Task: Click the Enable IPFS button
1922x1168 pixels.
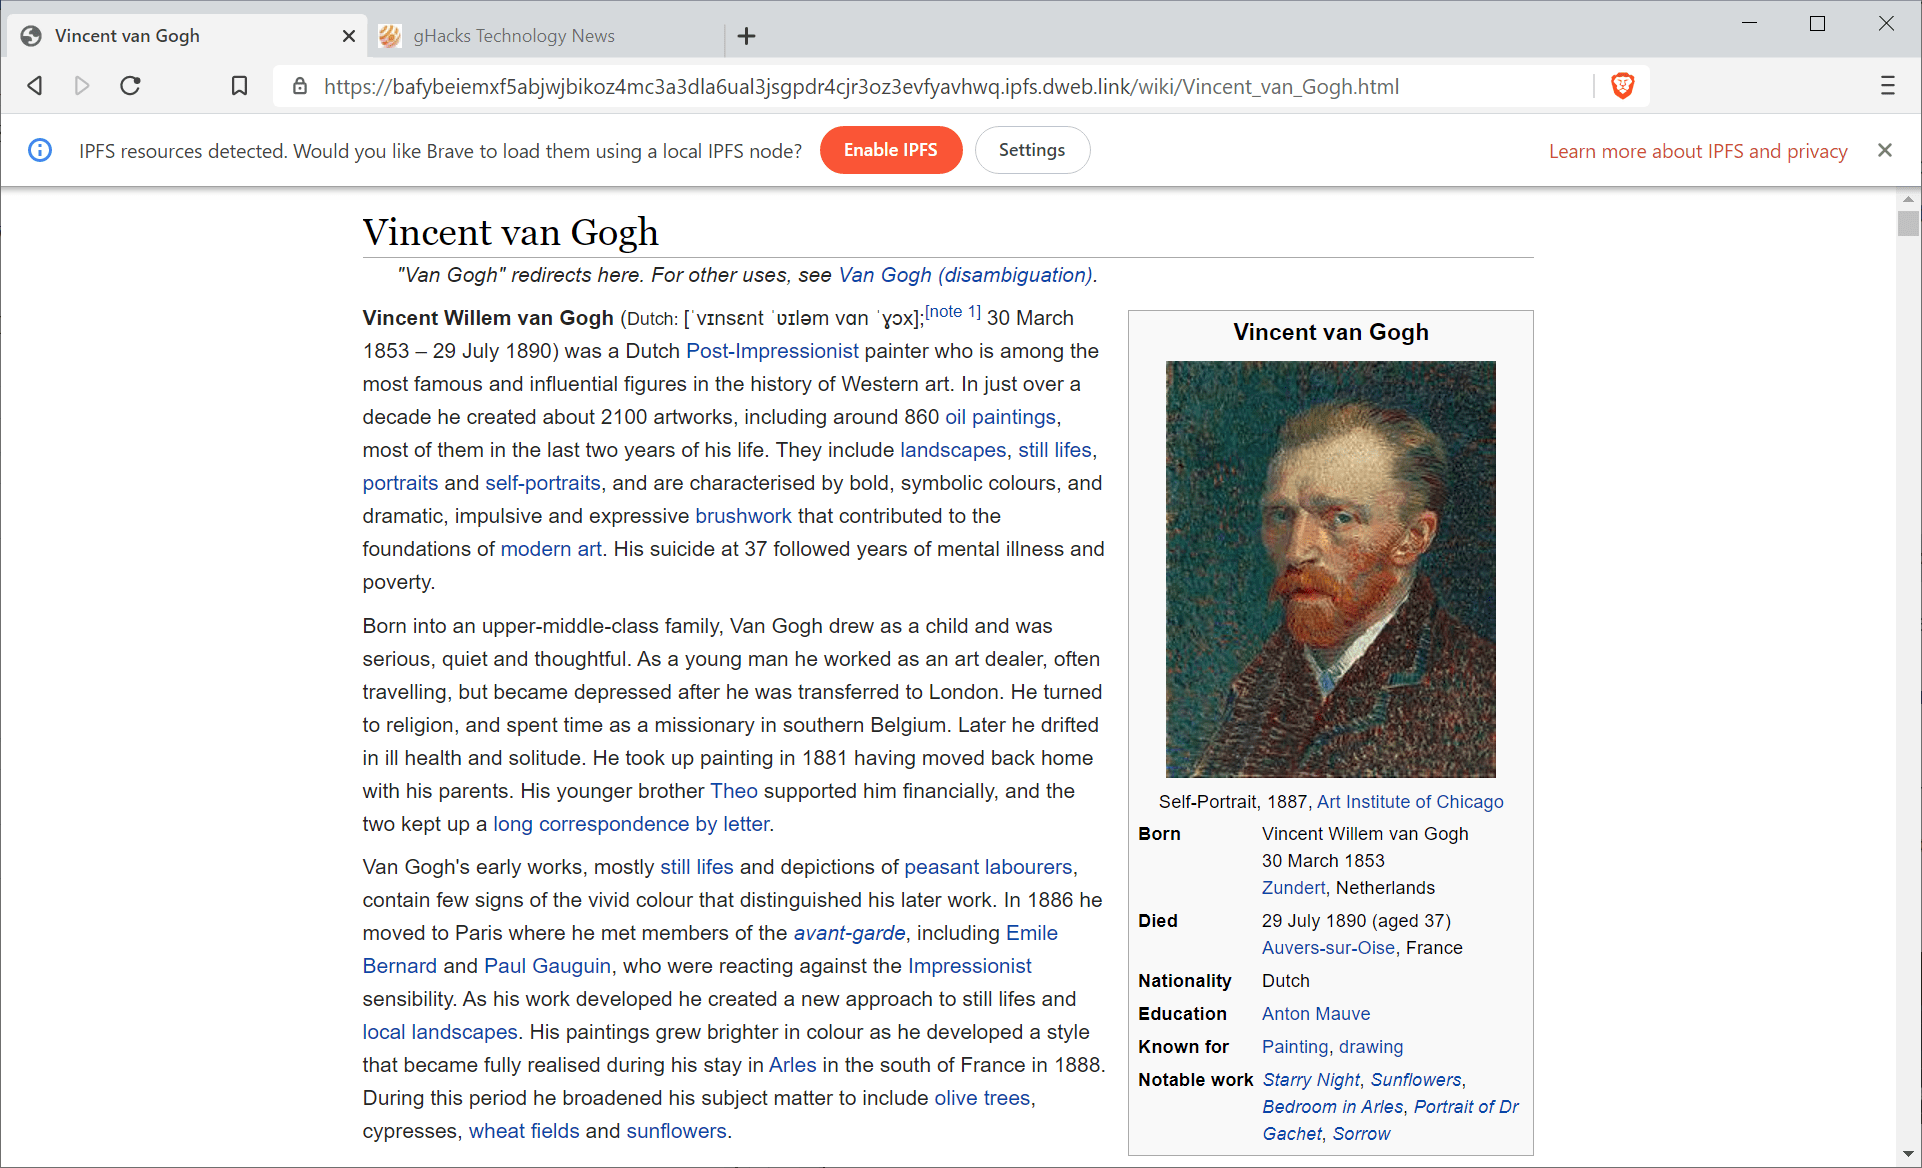Action: (891, 150)
